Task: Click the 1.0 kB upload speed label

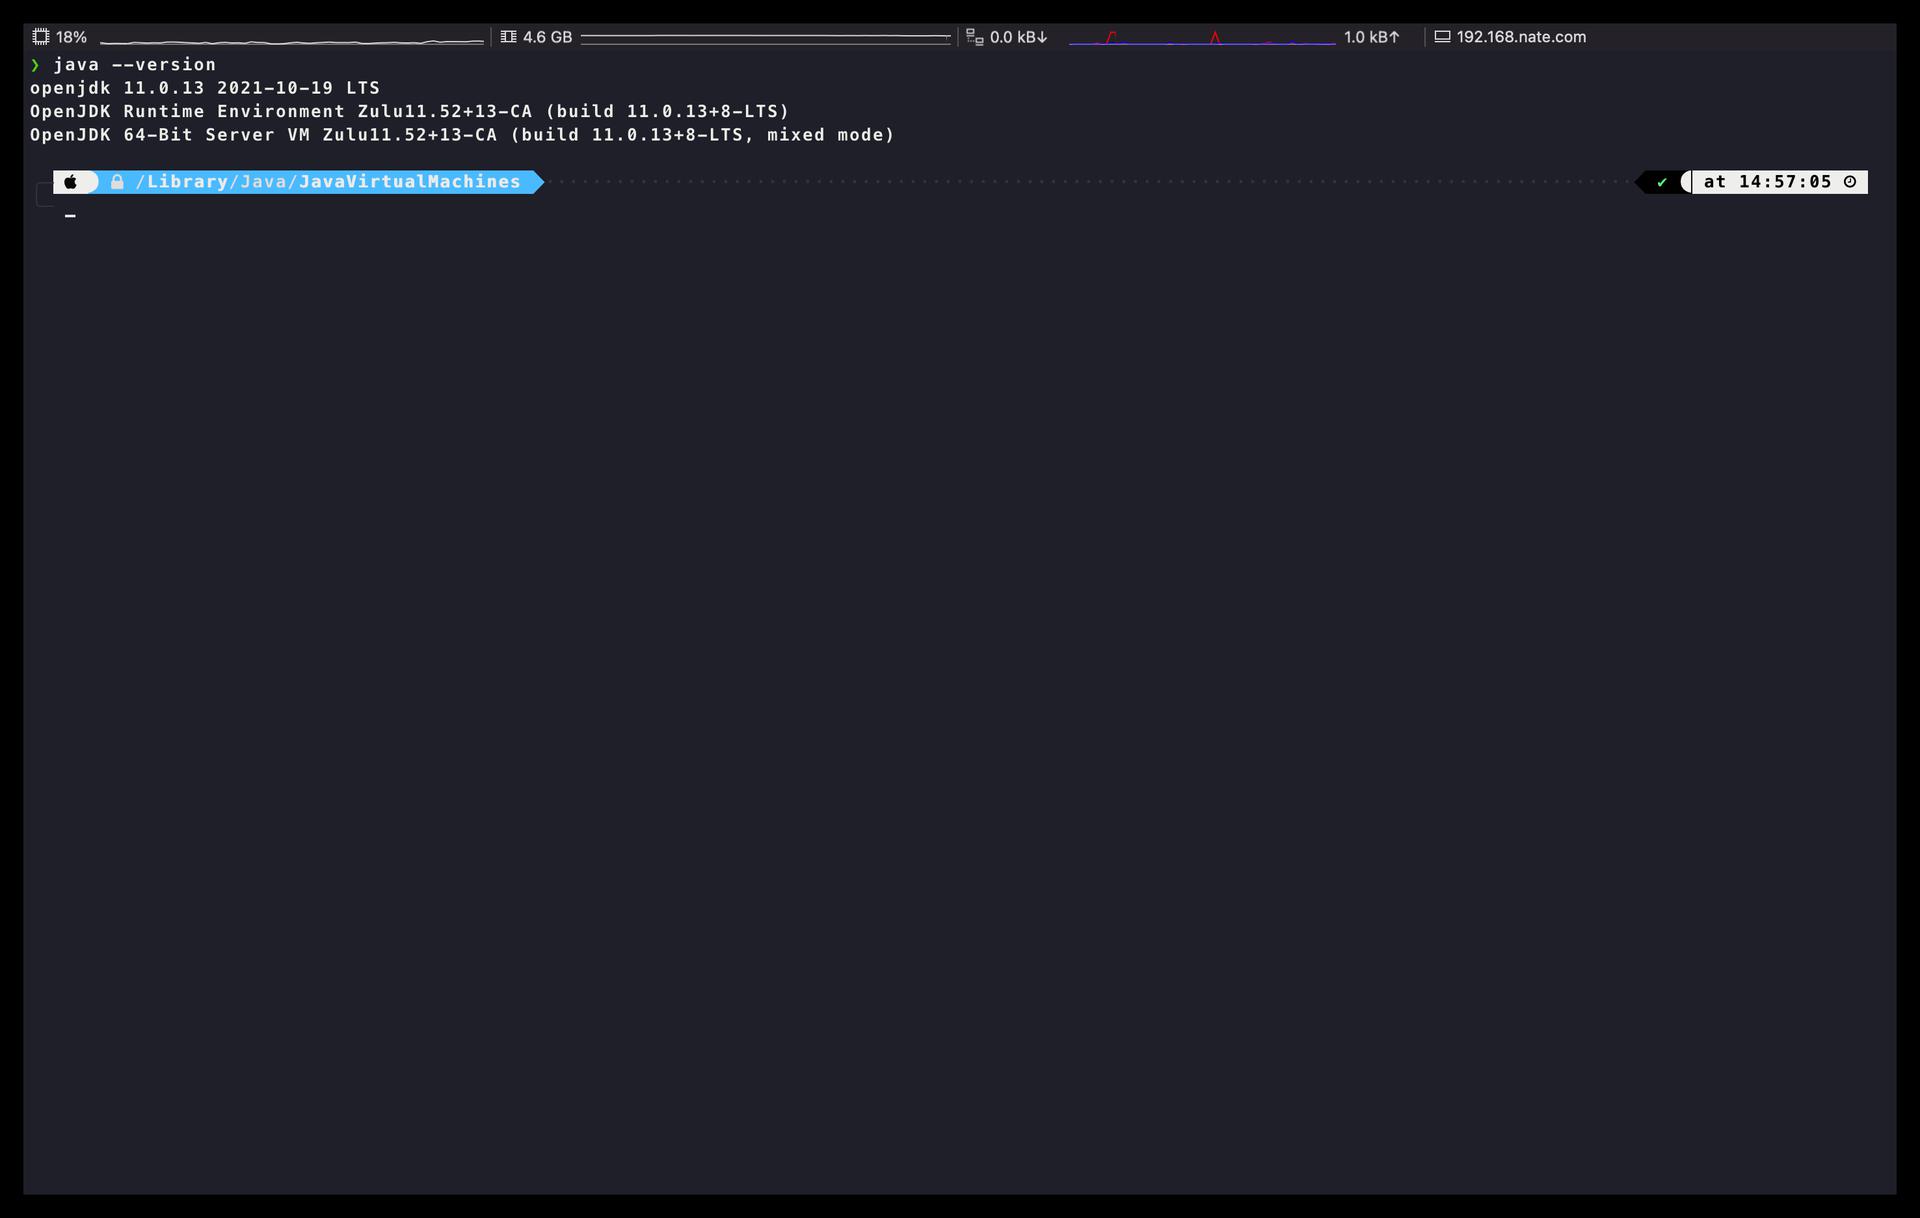Action: click(x=1371, y=37)
